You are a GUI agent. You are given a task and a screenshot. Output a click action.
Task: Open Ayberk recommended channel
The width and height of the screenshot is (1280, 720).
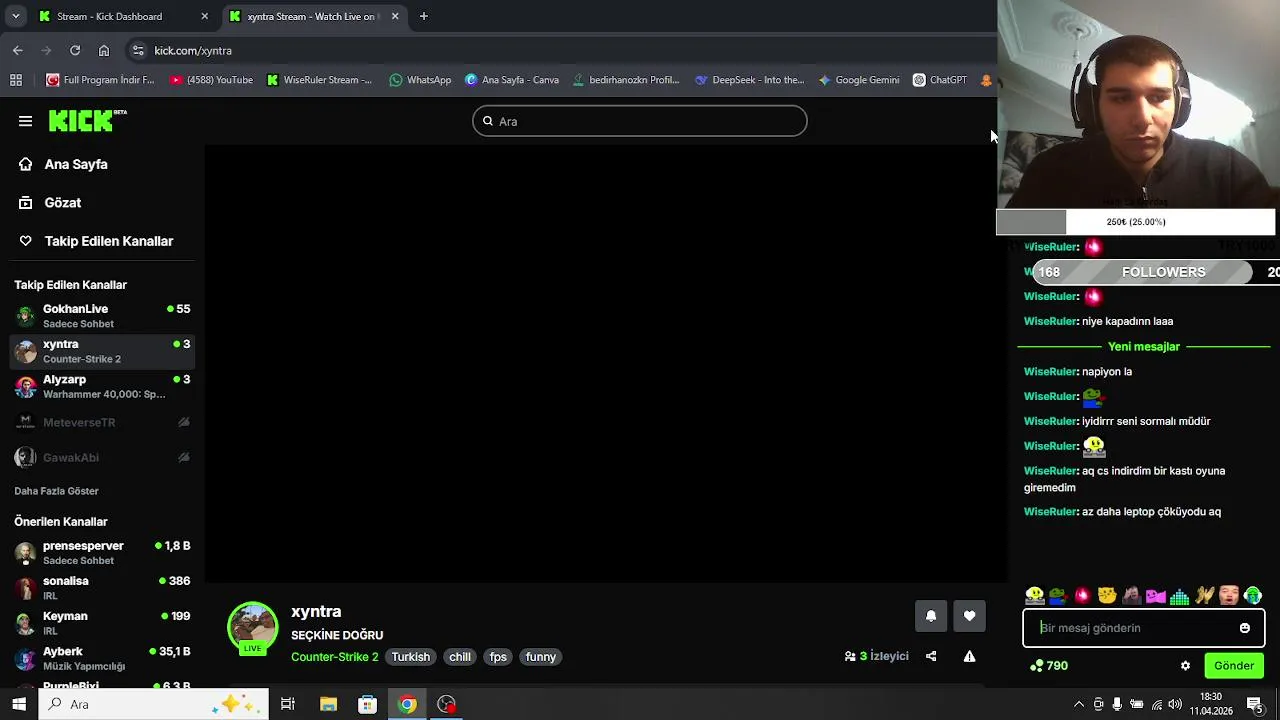(x=101, y=658)
